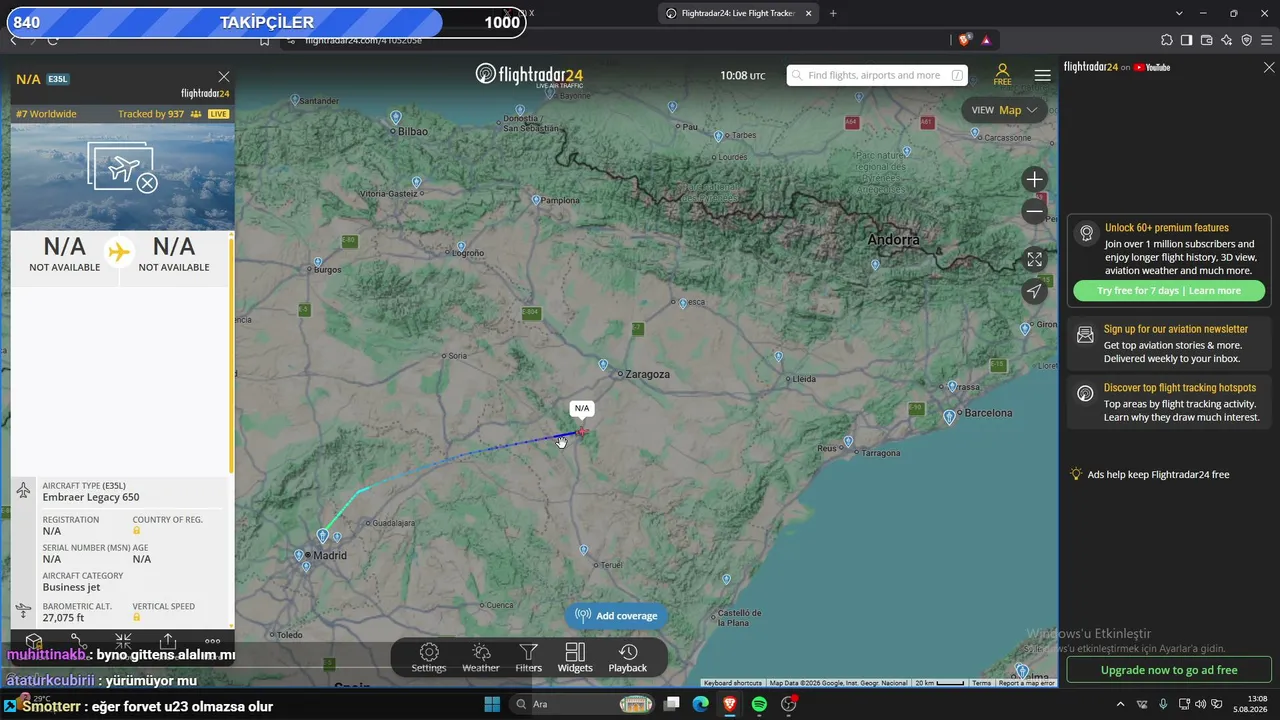The image size is (1280, 720).
Task: Toggle fullscreen map view
Action: 1035,260
